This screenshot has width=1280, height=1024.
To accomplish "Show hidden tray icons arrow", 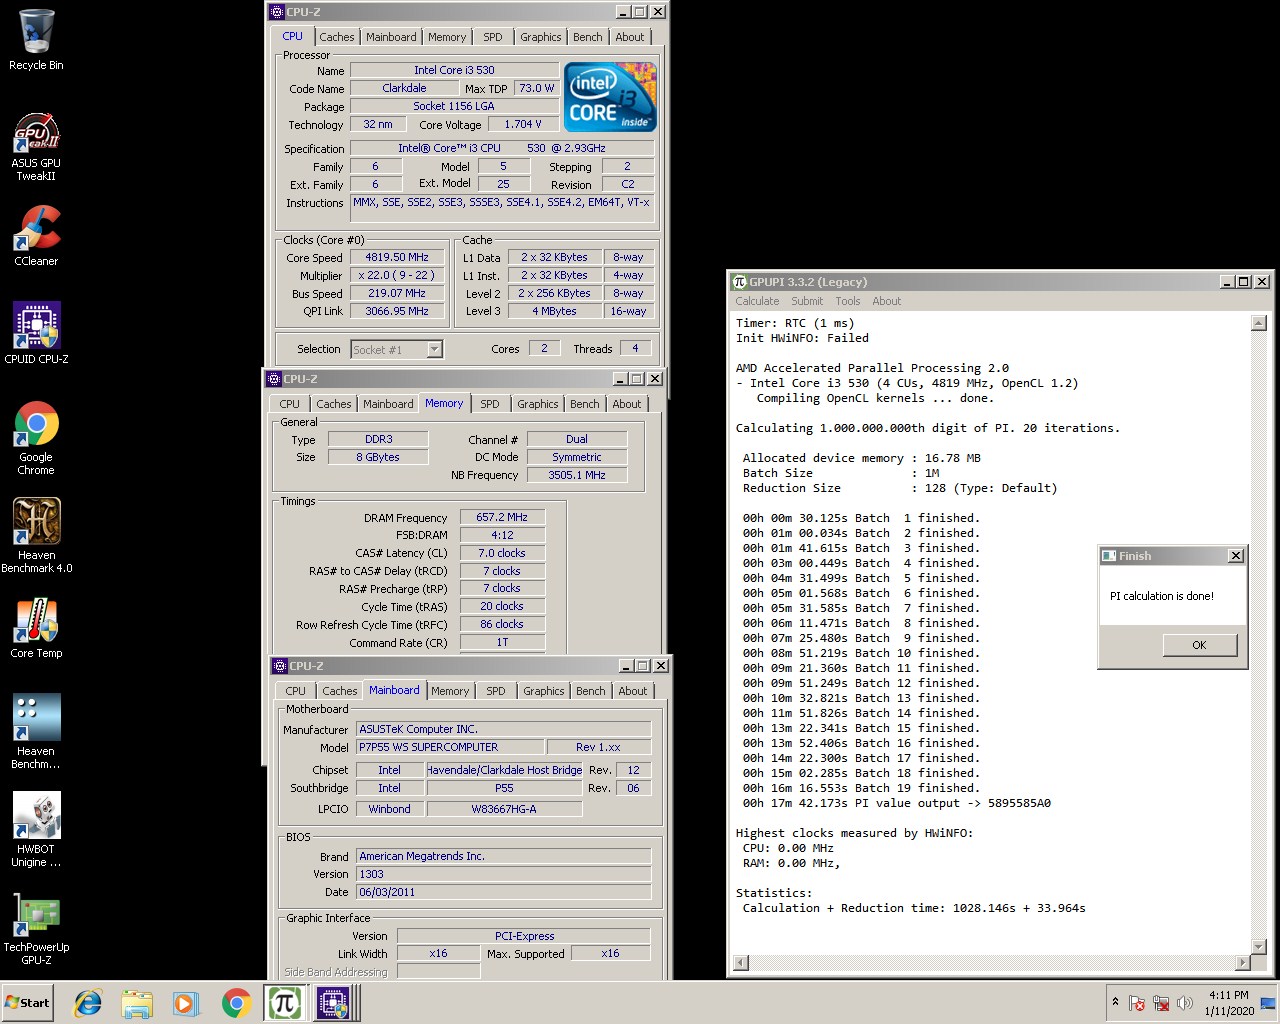I will 1115,1002.
